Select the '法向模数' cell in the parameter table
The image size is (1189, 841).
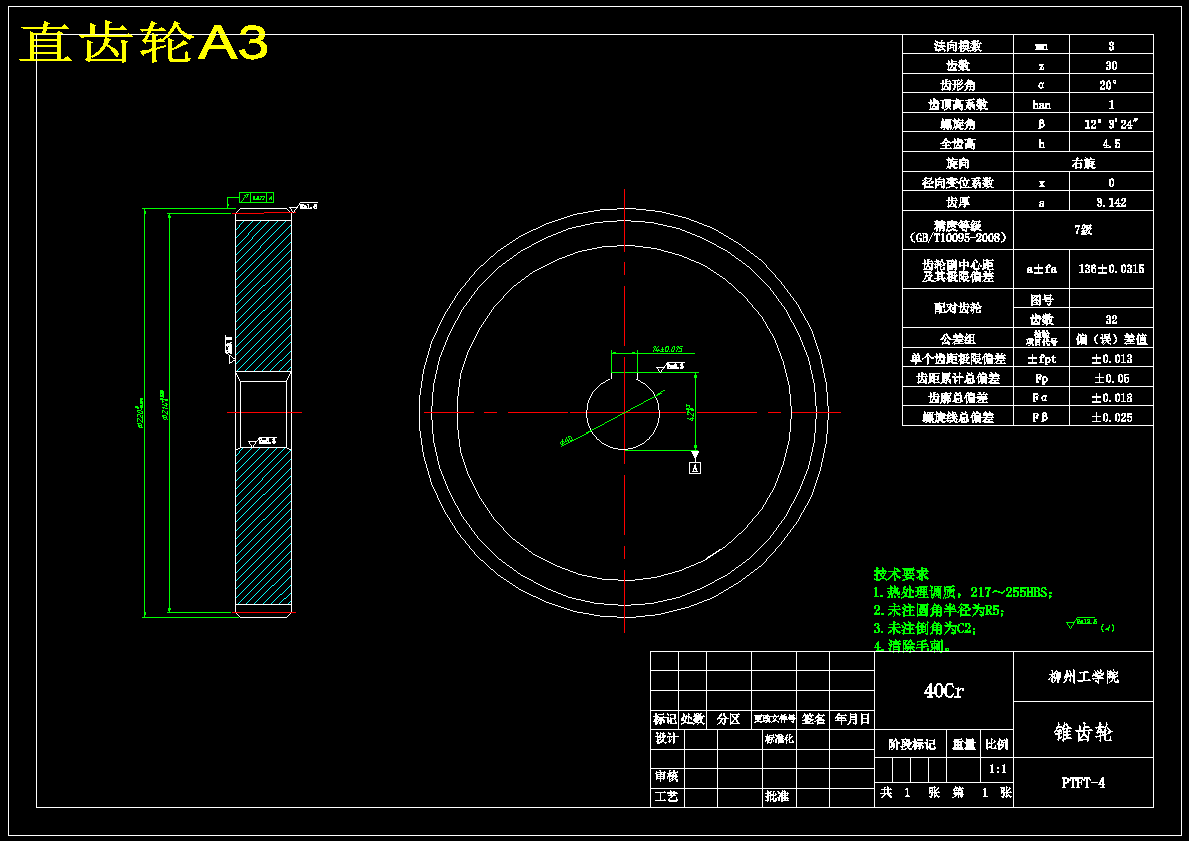(958, 46)
